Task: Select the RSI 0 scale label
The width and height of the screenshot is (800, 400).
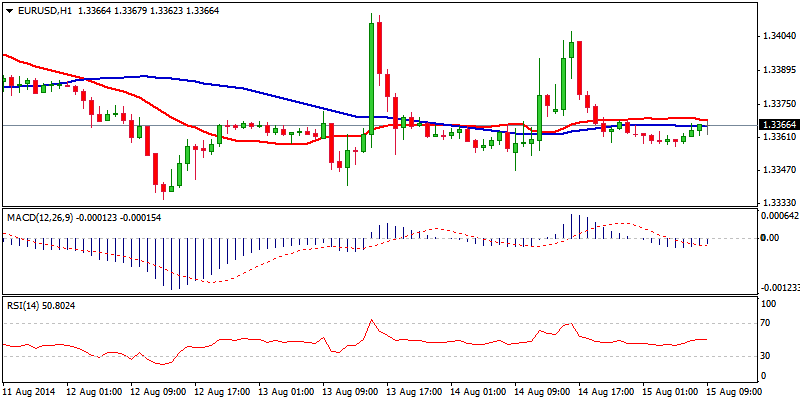Action: pyautogui.click(x=763, y=376)
